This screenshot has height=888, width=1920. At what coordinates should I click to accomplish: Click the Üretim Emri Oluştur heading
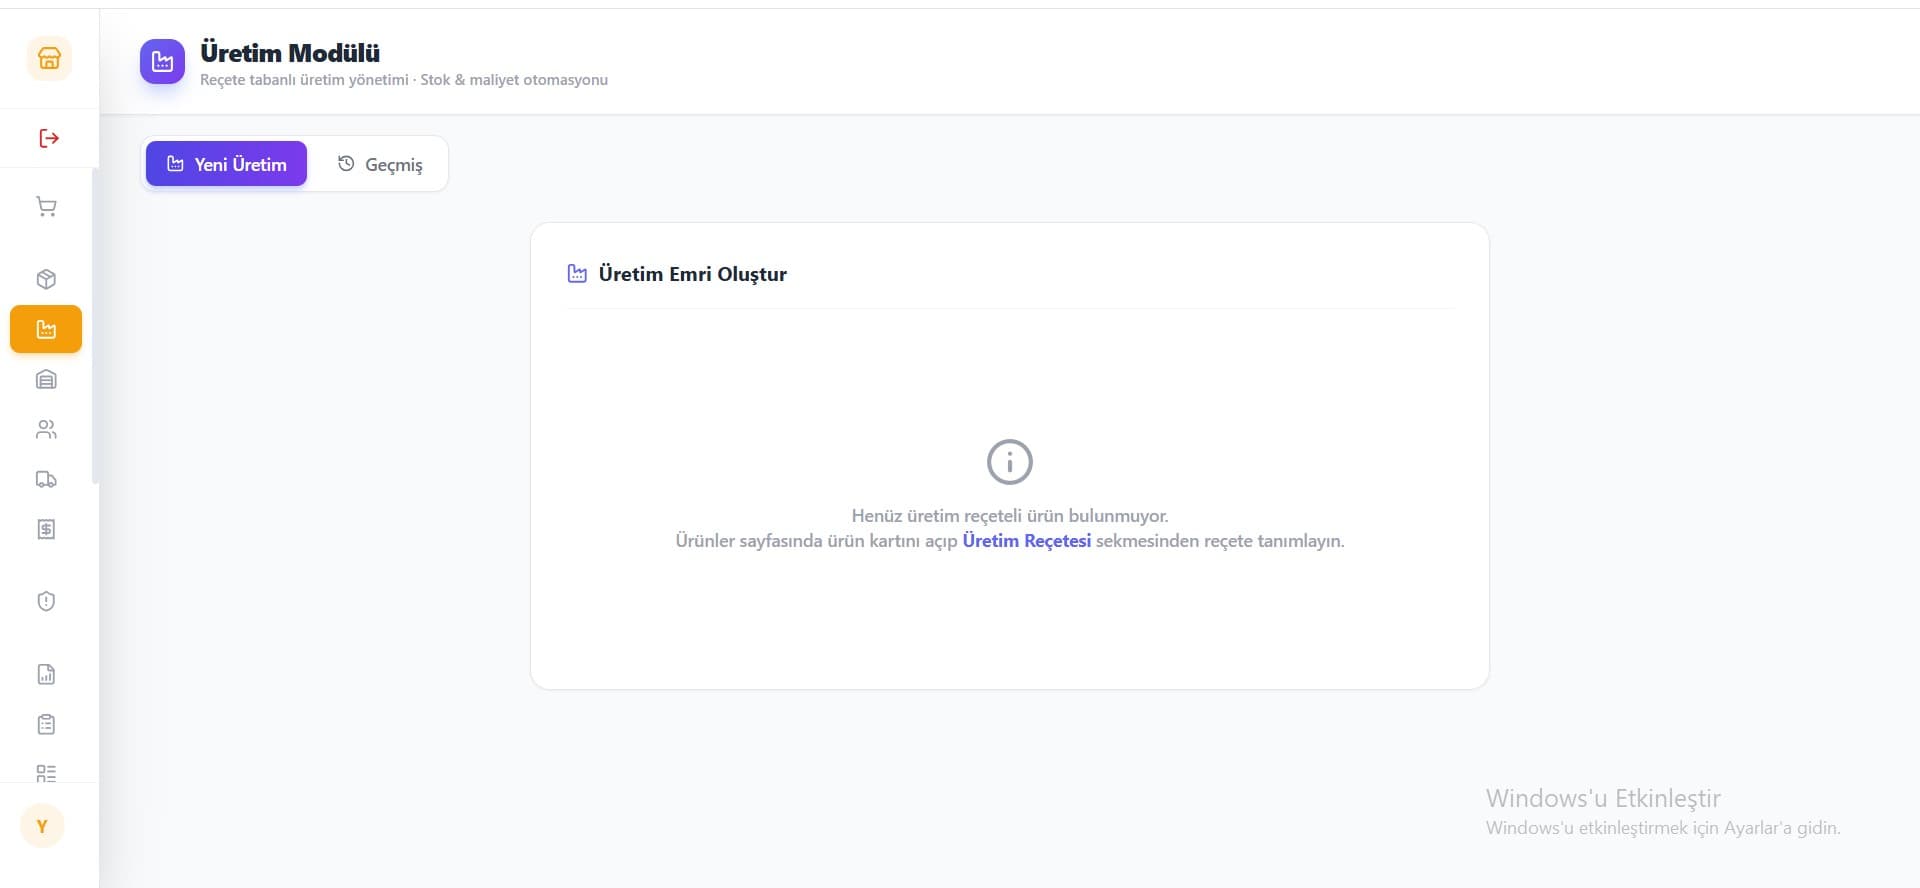point(692,274)
